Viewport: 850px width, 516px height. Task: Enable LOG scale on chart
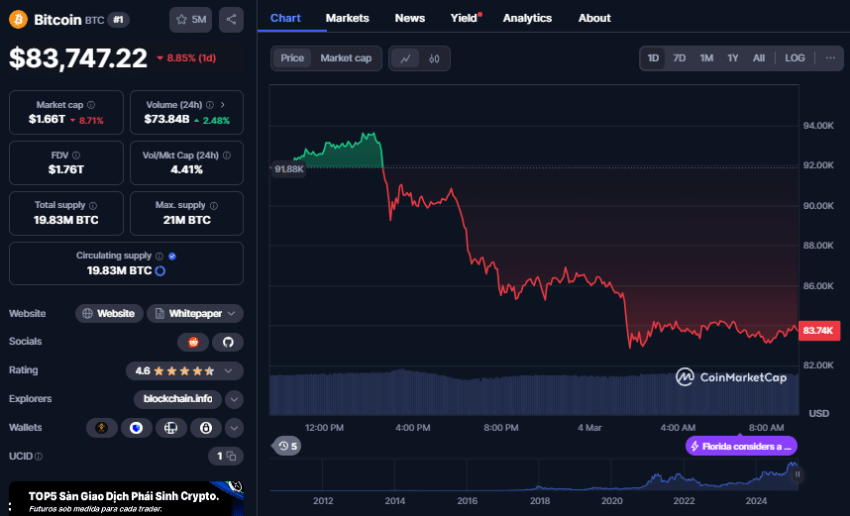794,58
